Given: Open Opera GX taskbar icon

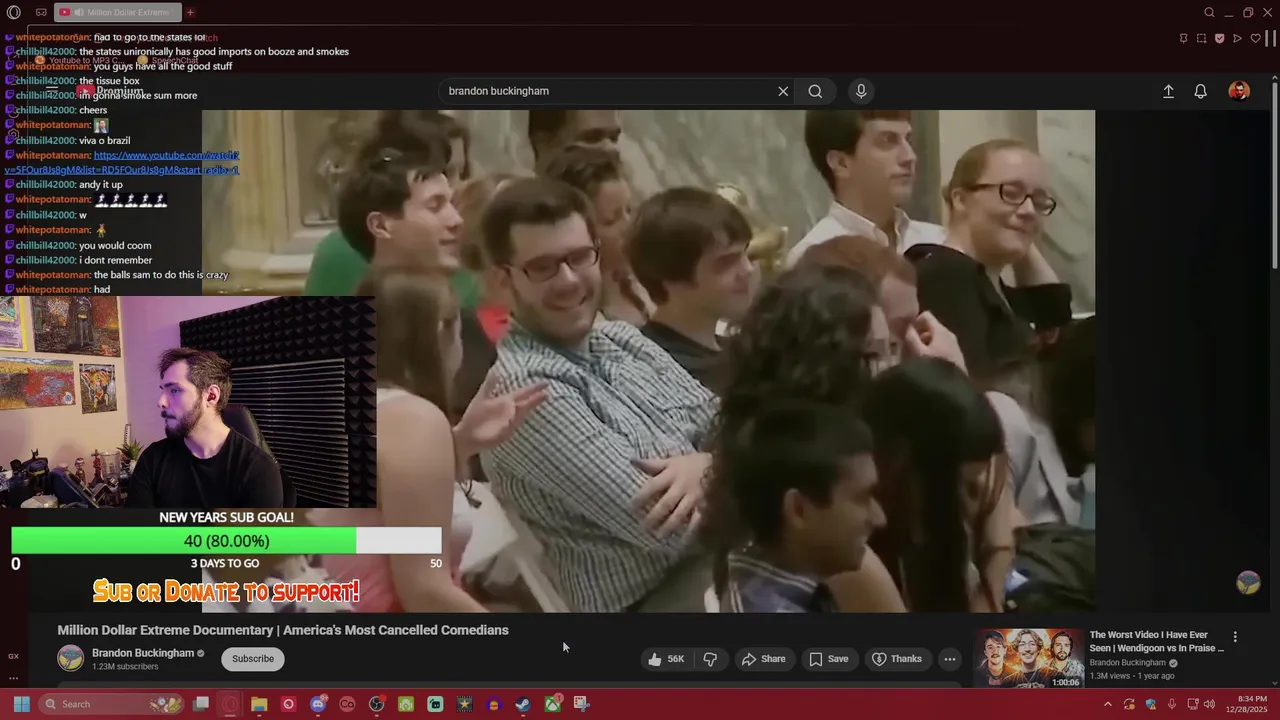Looking at the screenshot, I should (230, 704).
